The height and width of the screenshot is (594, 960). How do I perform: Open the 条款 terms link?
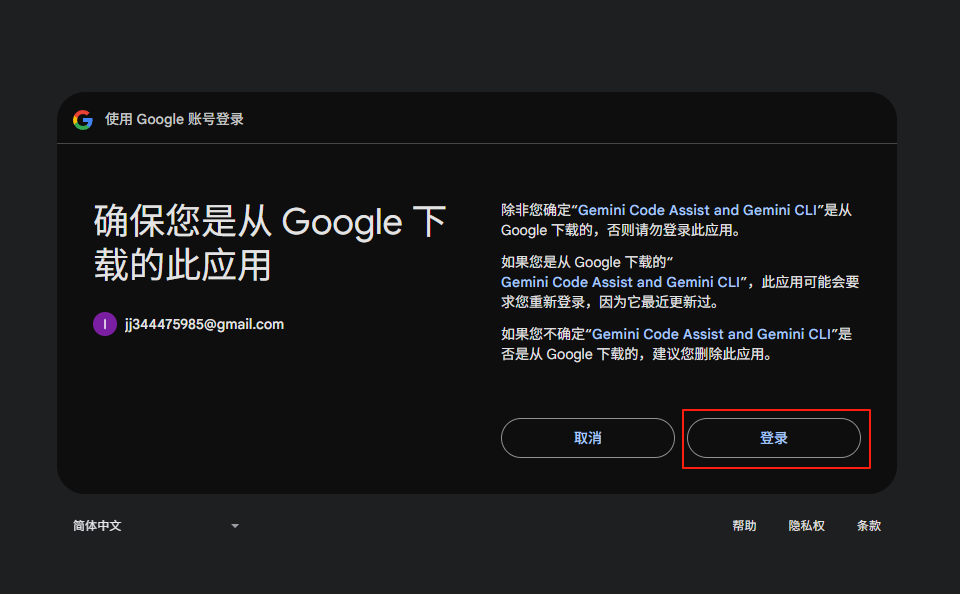pyautogui.click(x=869, y=525)
